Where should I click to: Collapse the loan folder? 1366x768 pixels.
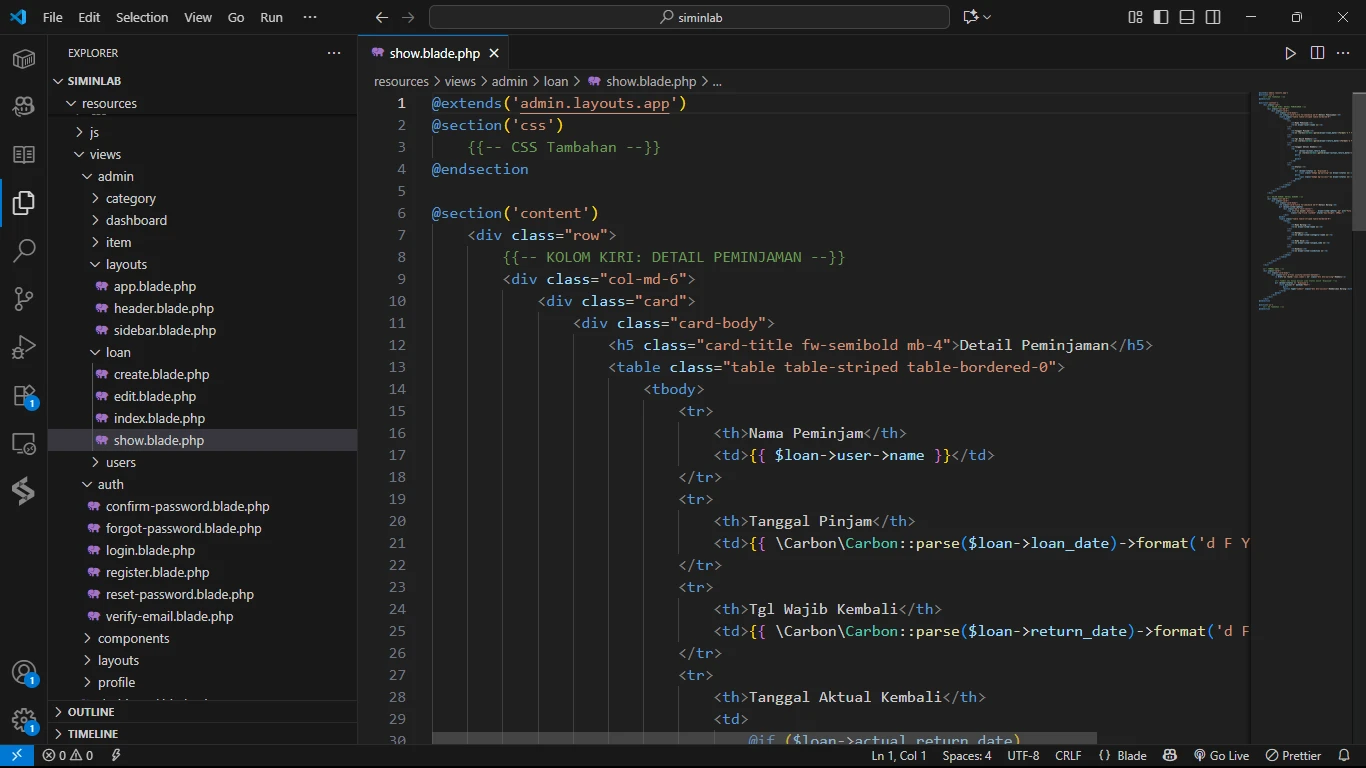pyautogui.click(x=118, y=352)
